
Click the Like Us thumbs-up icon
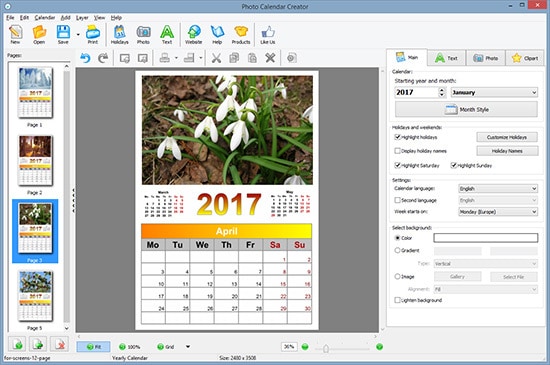pos(268,35)
